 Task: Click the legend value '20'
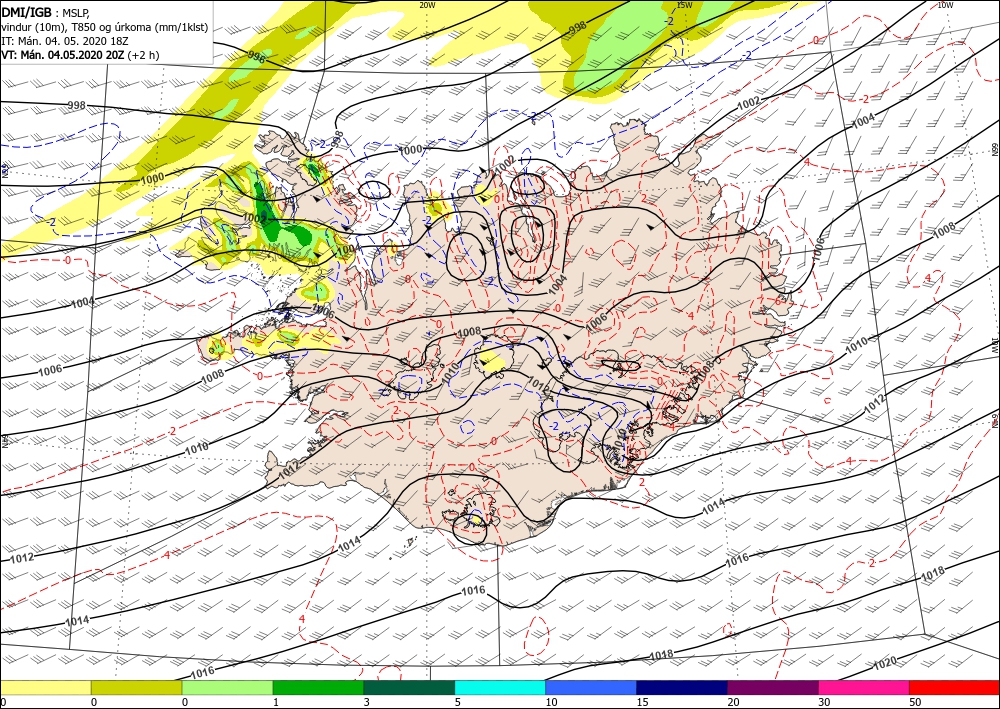[733, 702]
